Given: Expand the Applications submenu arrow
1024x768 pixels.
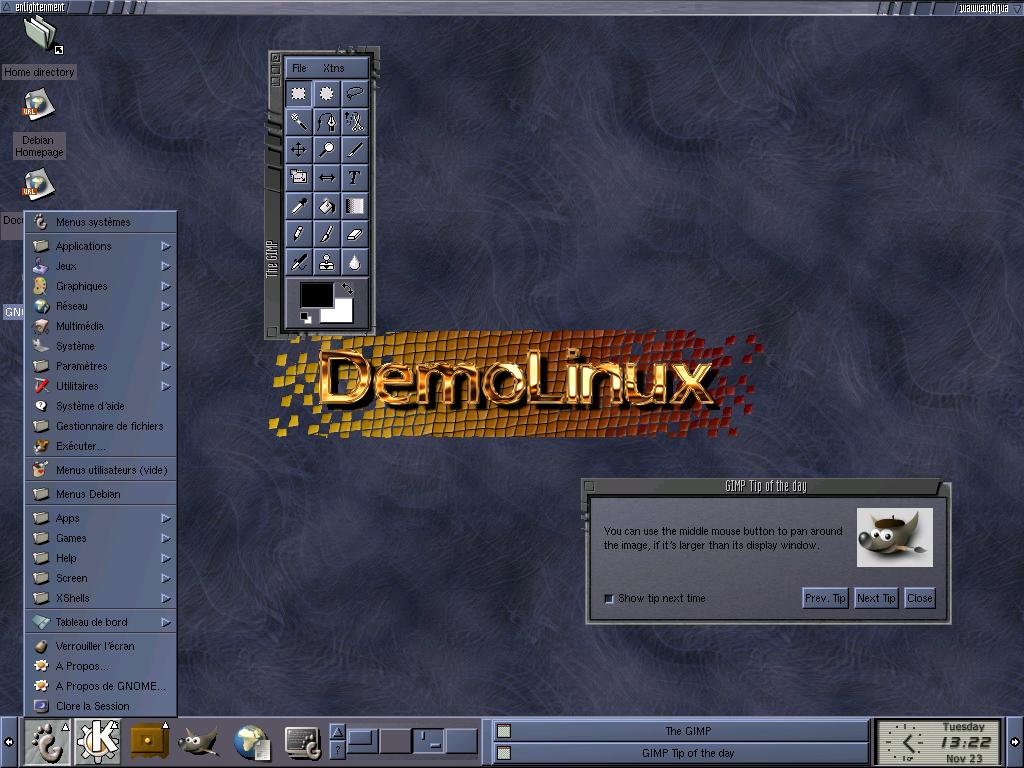Looking at the screenshot, I should [166, 246].
